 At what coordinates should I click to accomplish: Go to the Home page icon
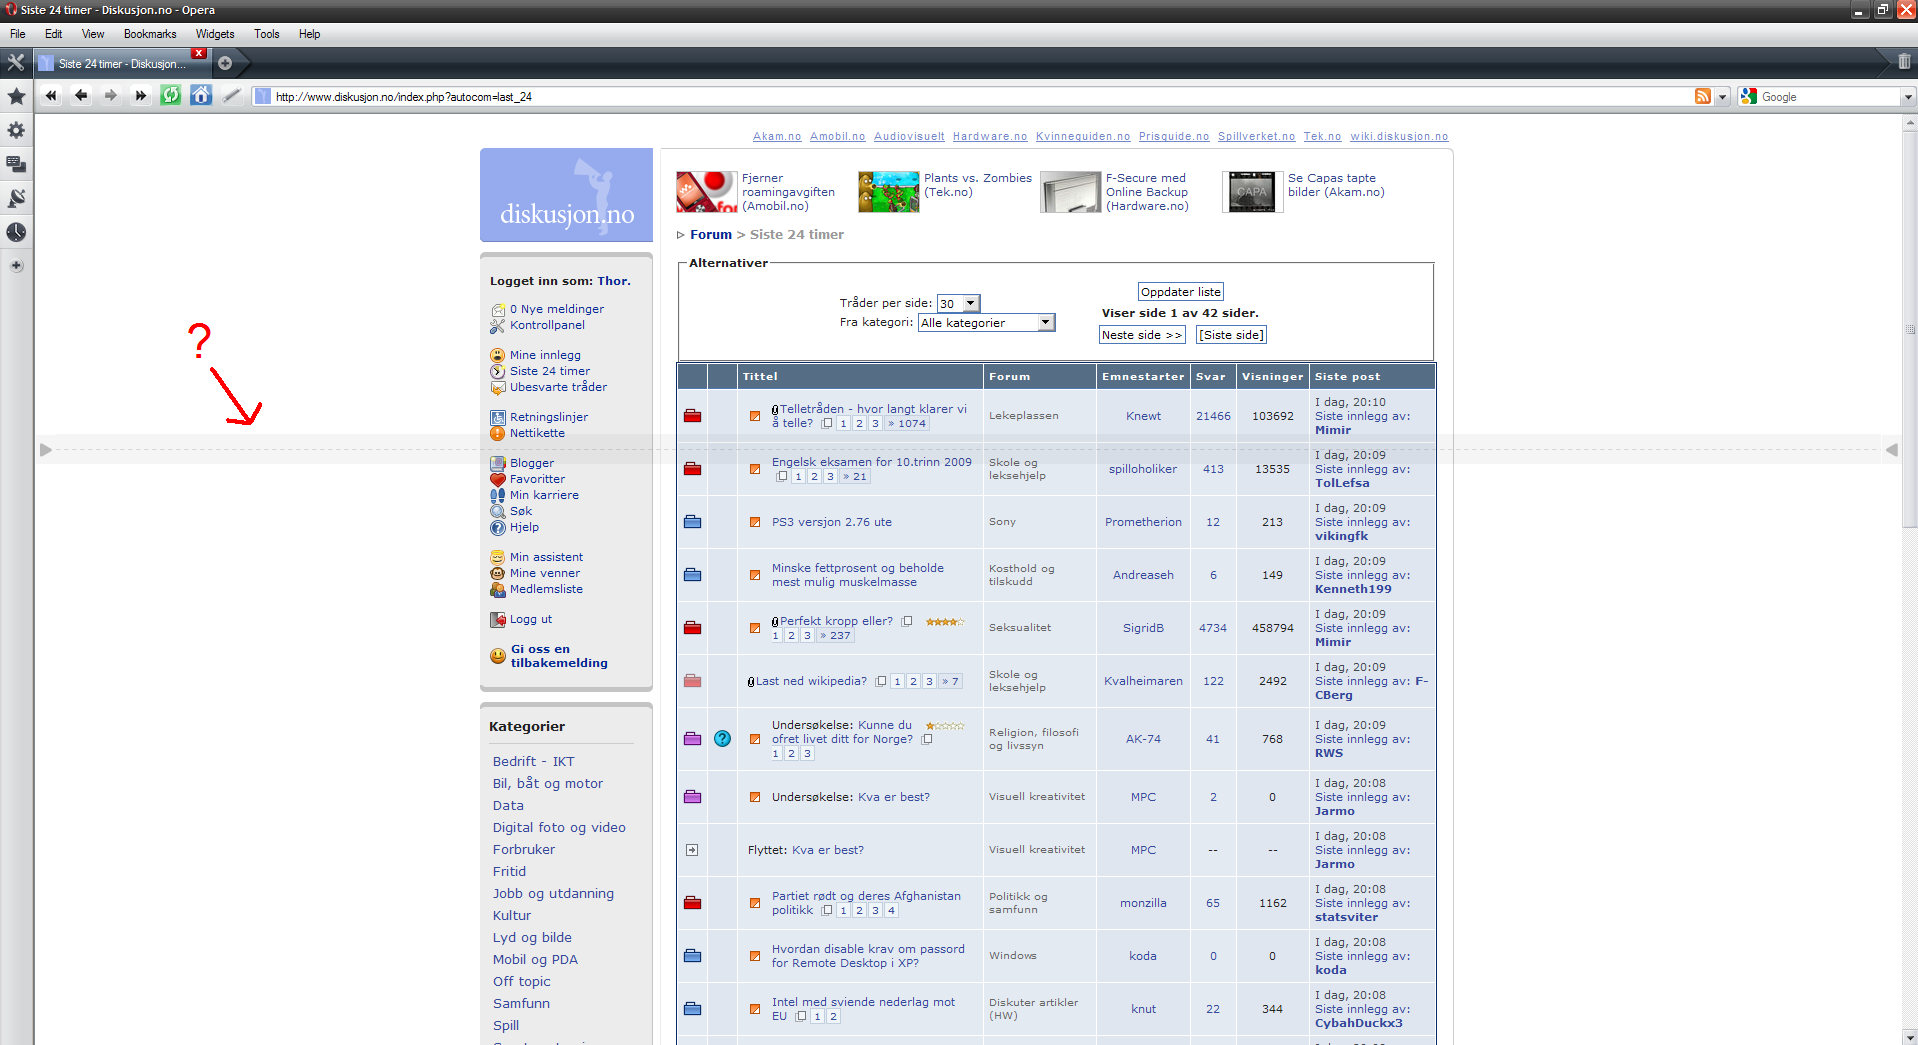pos(201,96)
